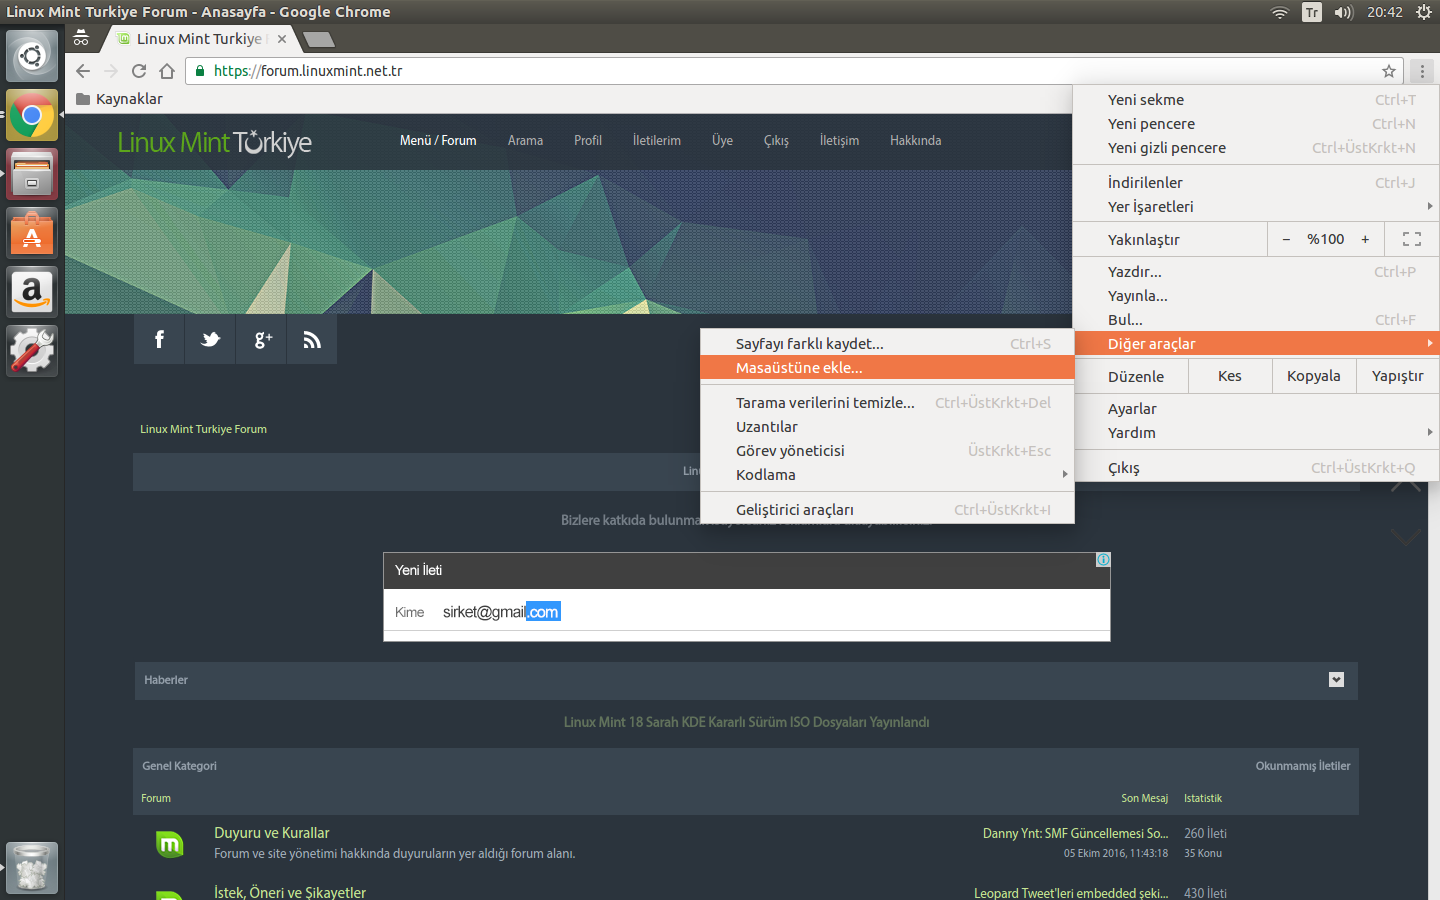Open the forum's Facebook page icon
The width and height of the screenshot is (1440, 900).
(159, 340)
